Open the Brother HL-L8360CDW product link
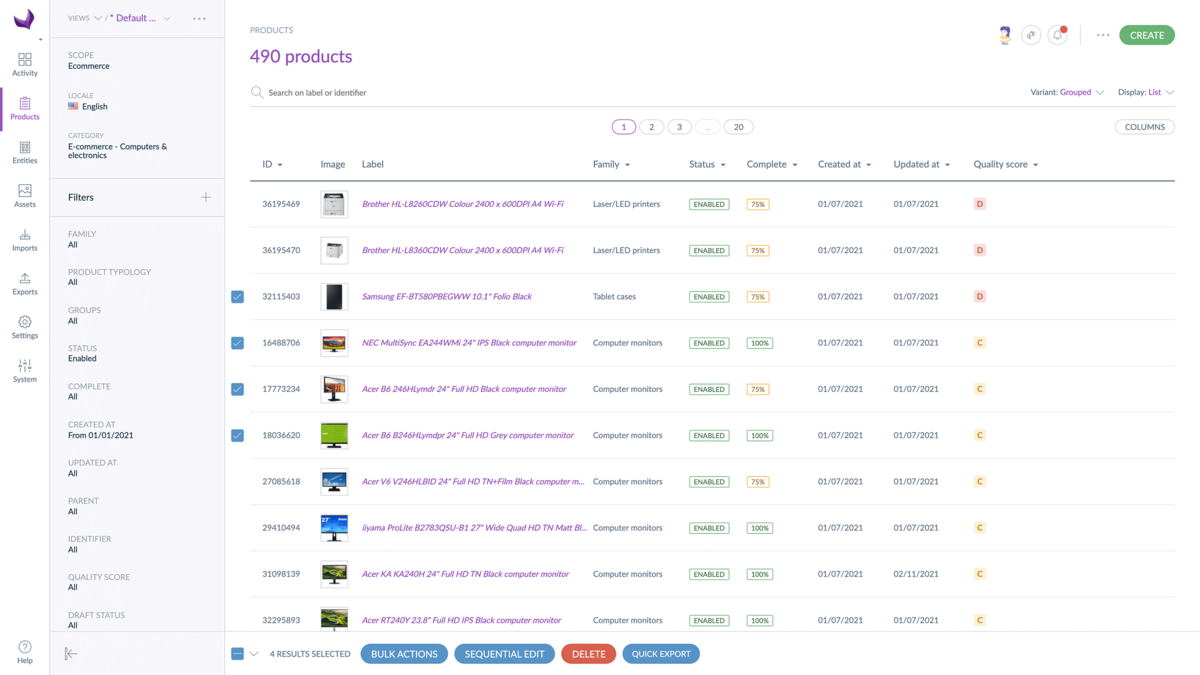Screen dimensions: 1200x675 (x=462, y=250)
